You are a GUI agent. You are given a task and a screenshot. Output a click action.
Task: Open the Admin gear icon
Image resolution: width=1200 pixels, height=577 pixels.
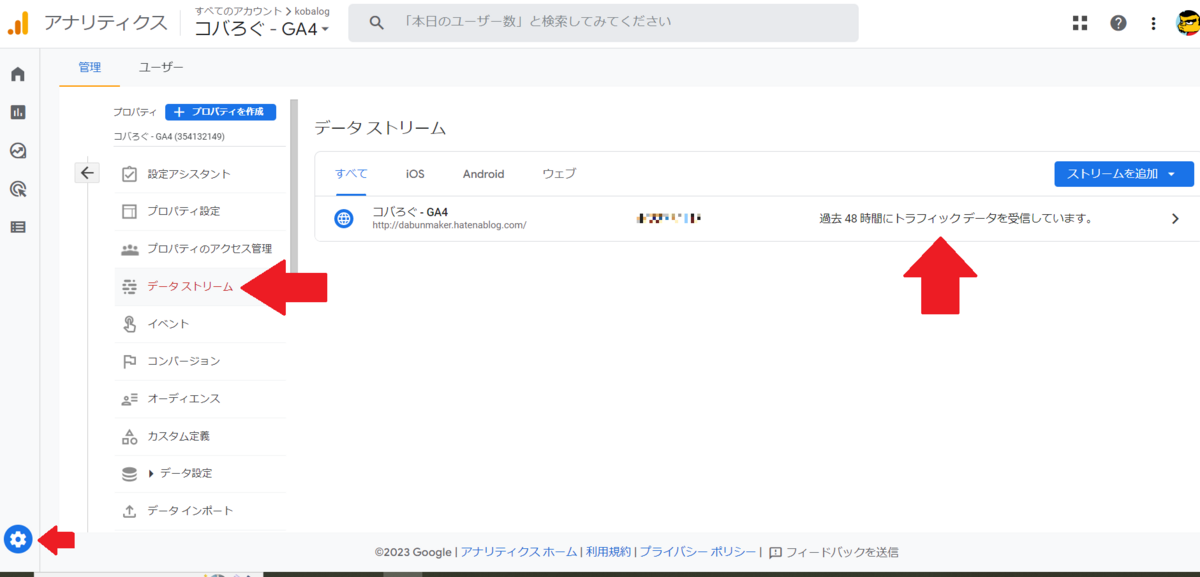(x=18, y=540)
